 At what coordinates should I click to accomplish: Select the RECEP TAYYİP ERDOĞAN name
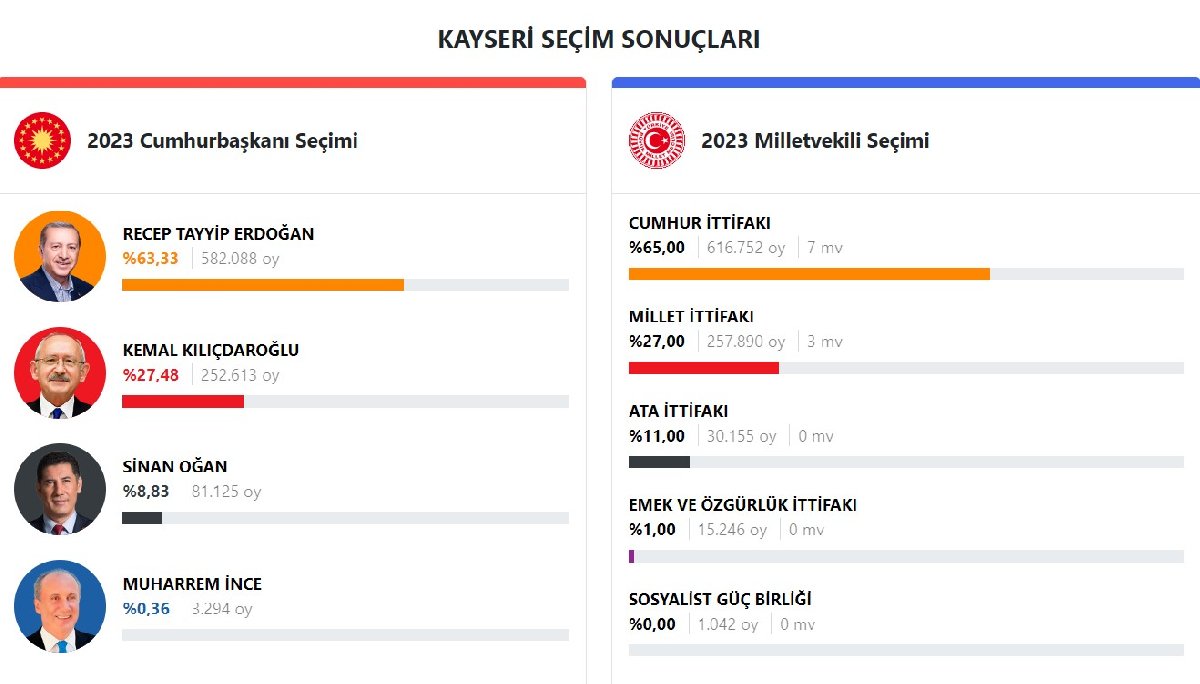pos(218,234)
